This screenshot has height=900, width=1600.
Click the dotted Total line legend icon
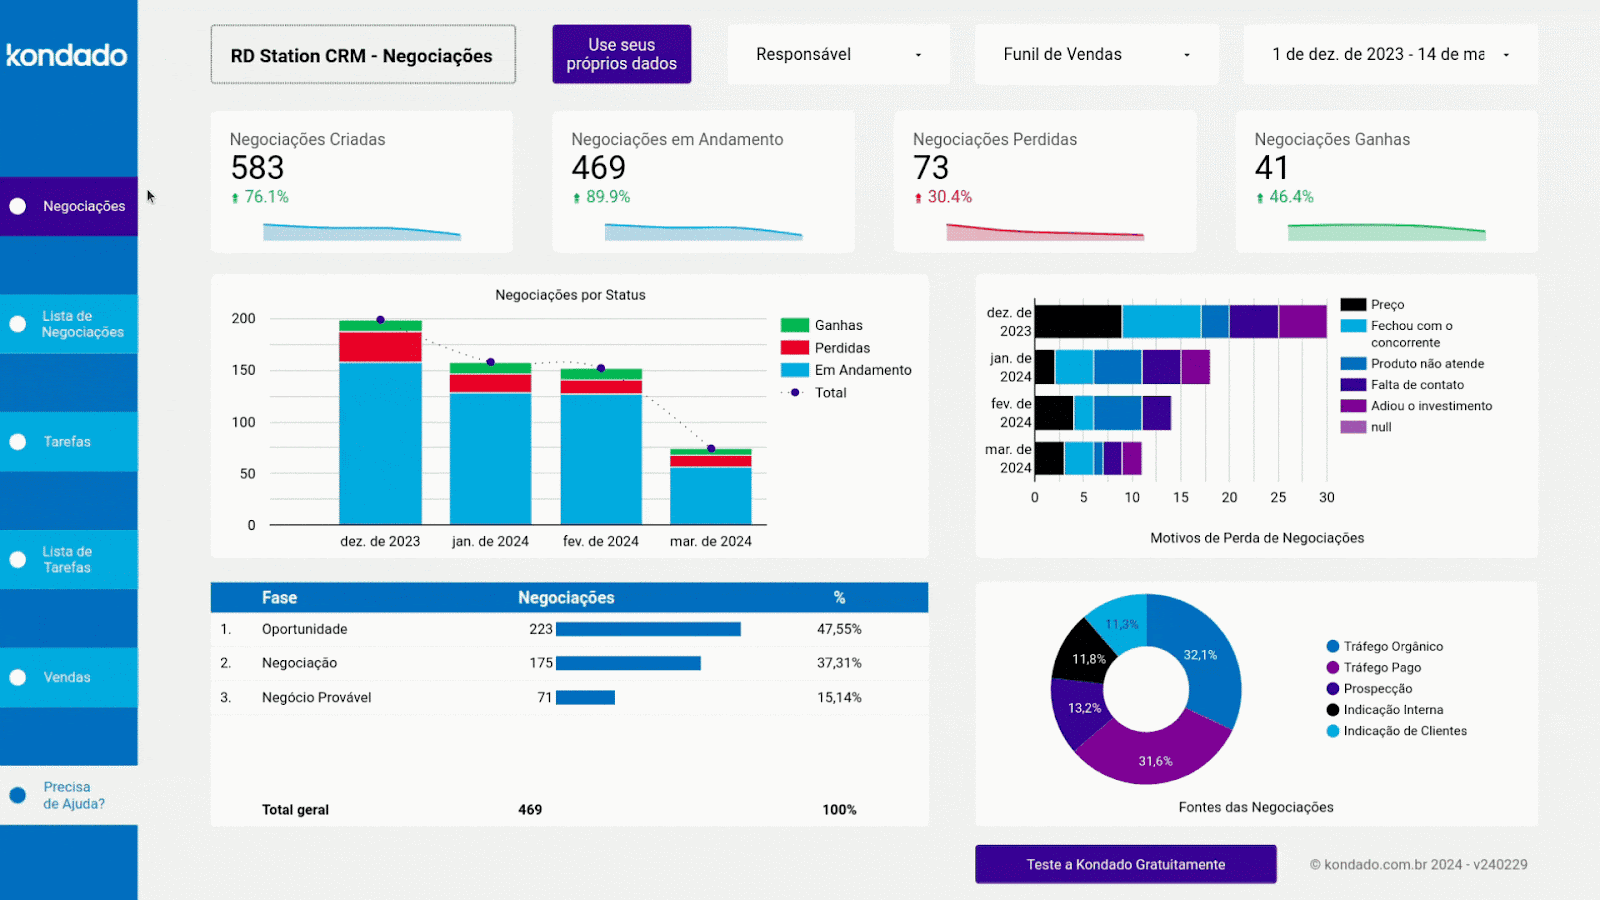(x=795, y=392)
